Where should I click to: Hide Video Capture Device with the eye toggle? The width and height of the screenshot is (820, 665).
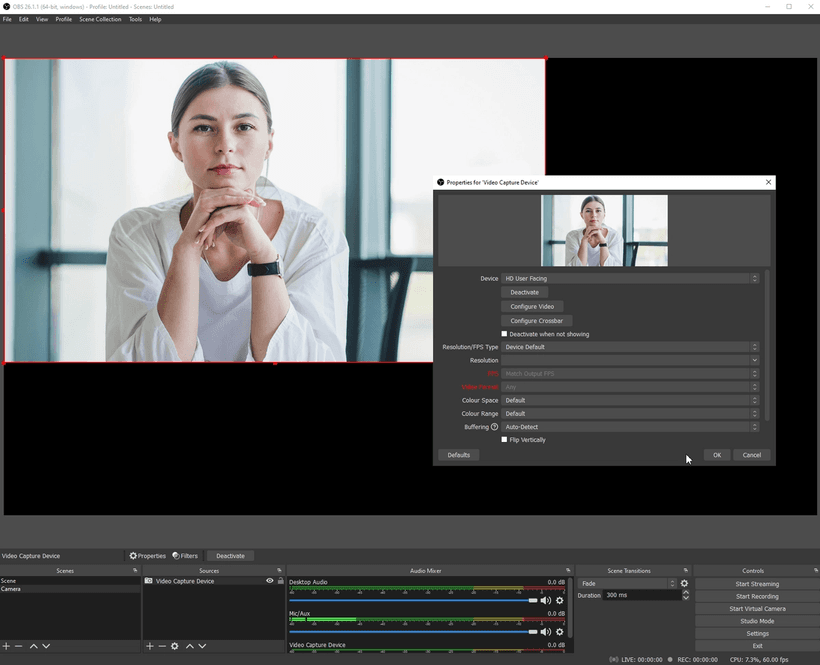(x=269, y=581)
